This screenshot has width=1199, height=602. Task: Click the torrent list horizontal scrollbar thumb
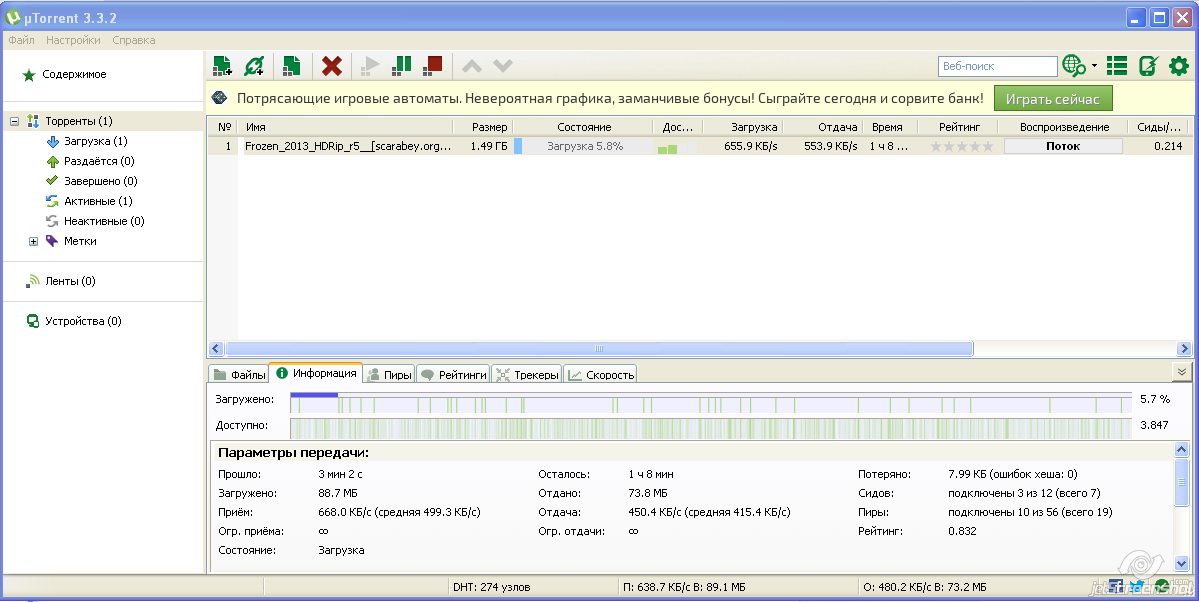pos(598,349)
